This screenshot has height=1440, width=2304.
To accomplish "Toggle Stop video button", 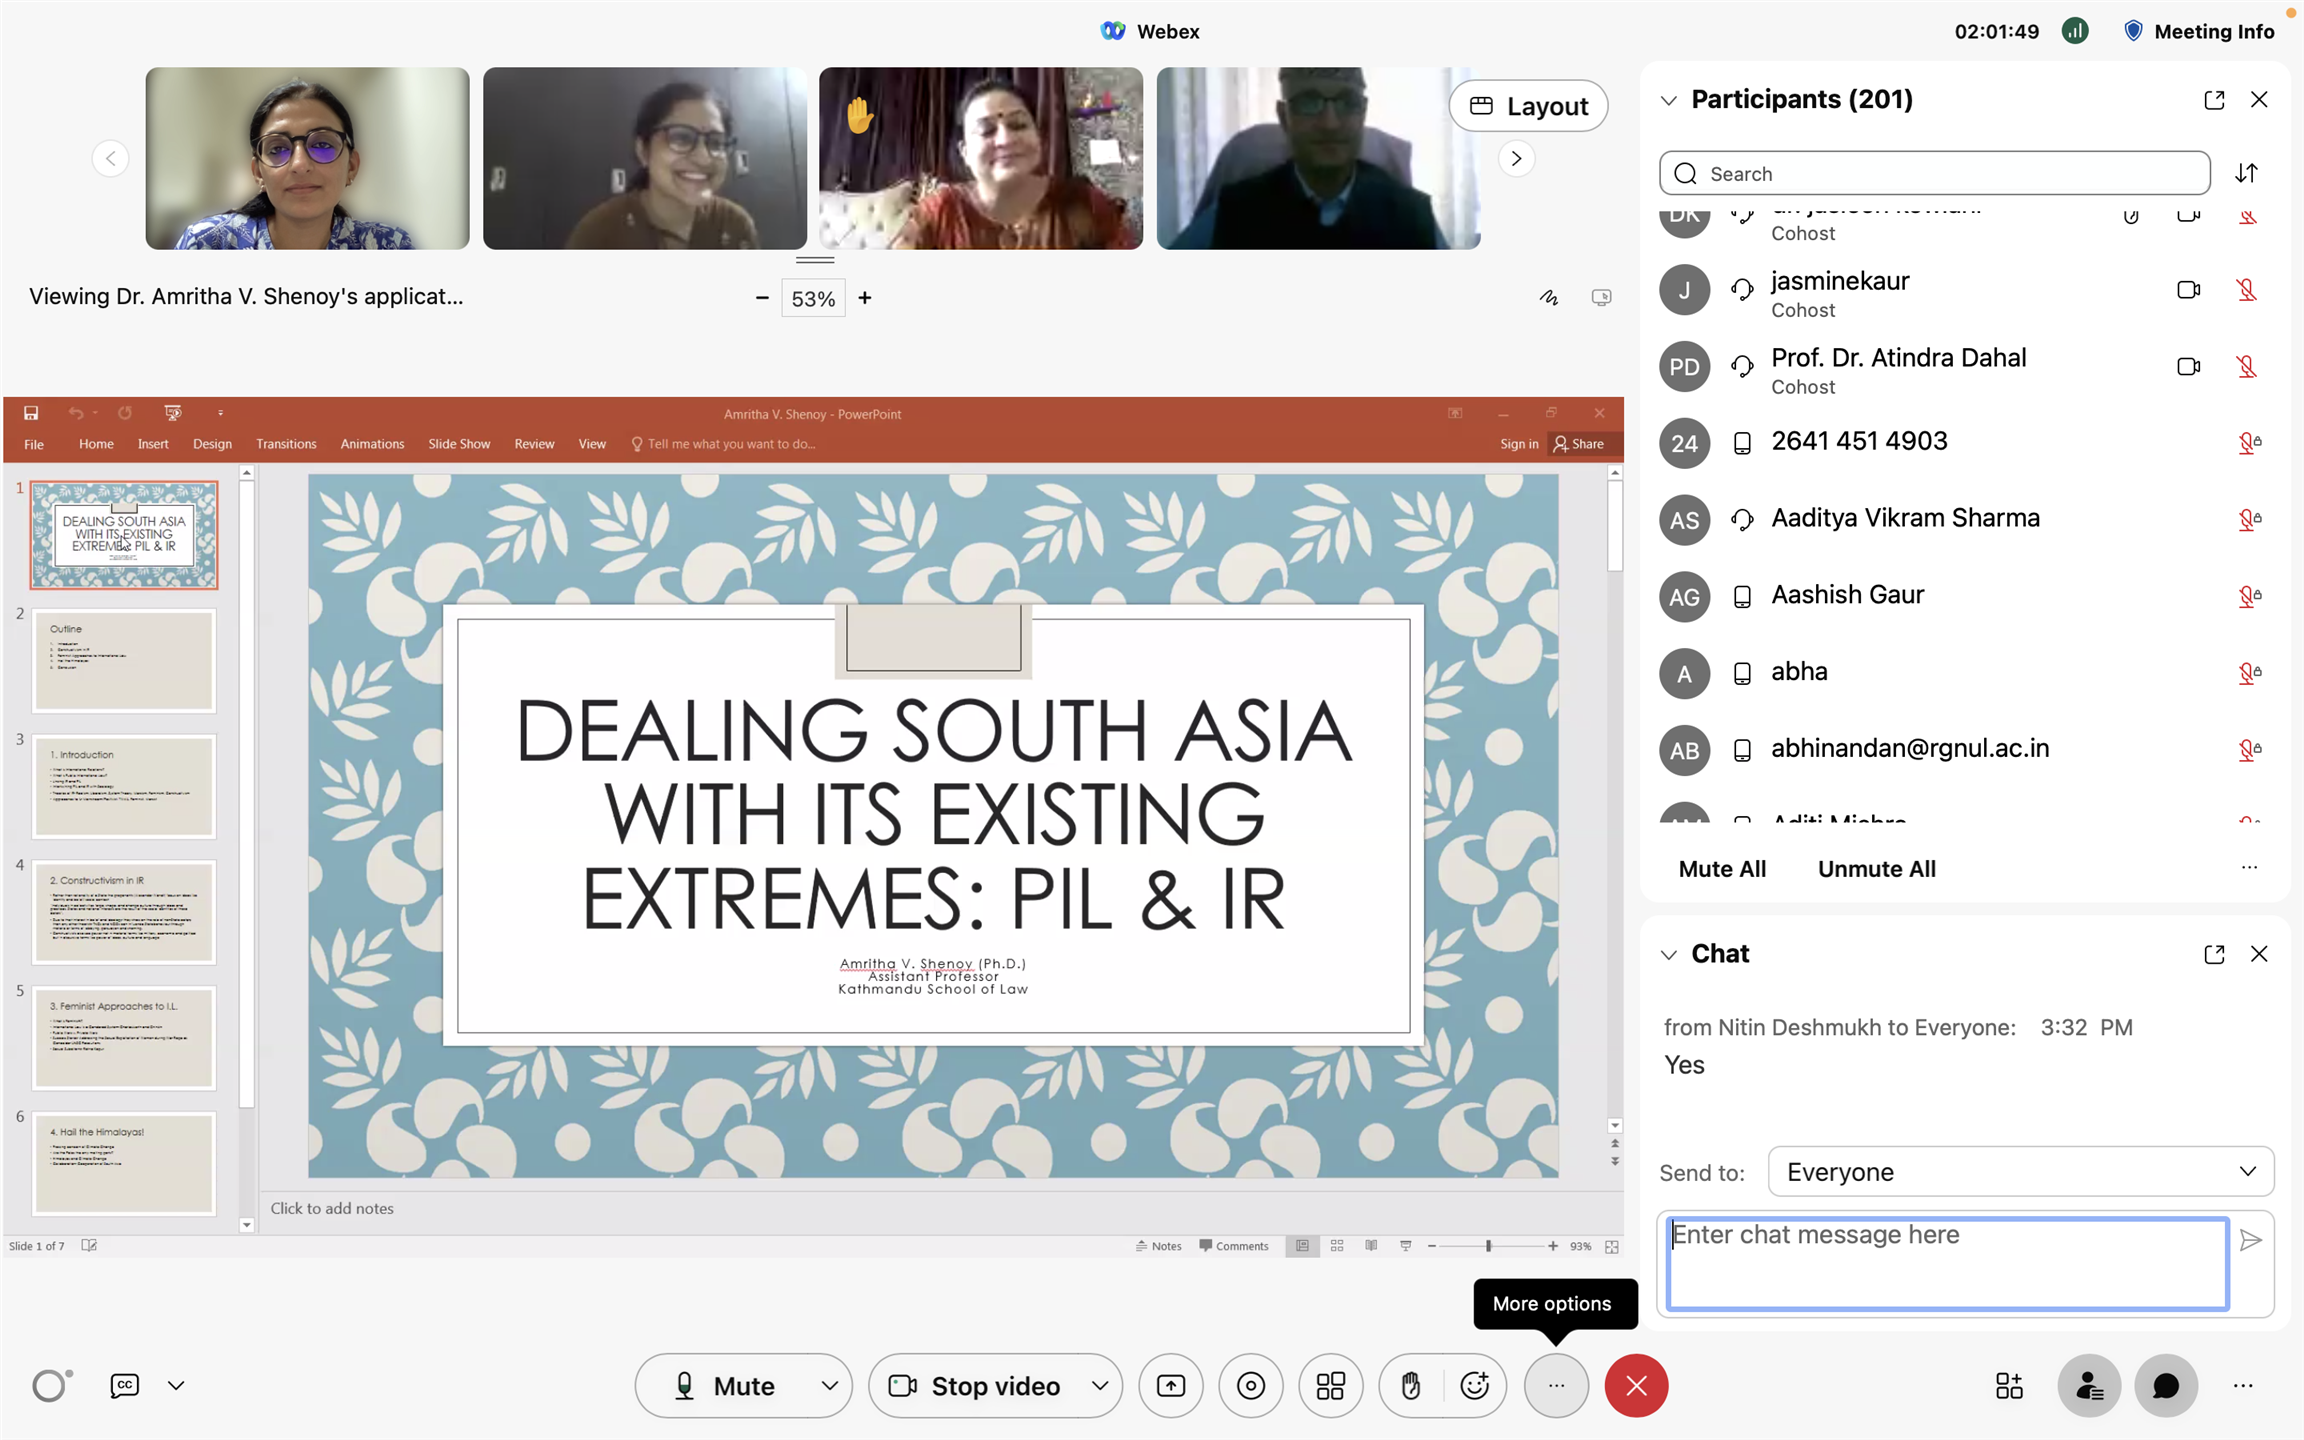I will coord(976,1385).
